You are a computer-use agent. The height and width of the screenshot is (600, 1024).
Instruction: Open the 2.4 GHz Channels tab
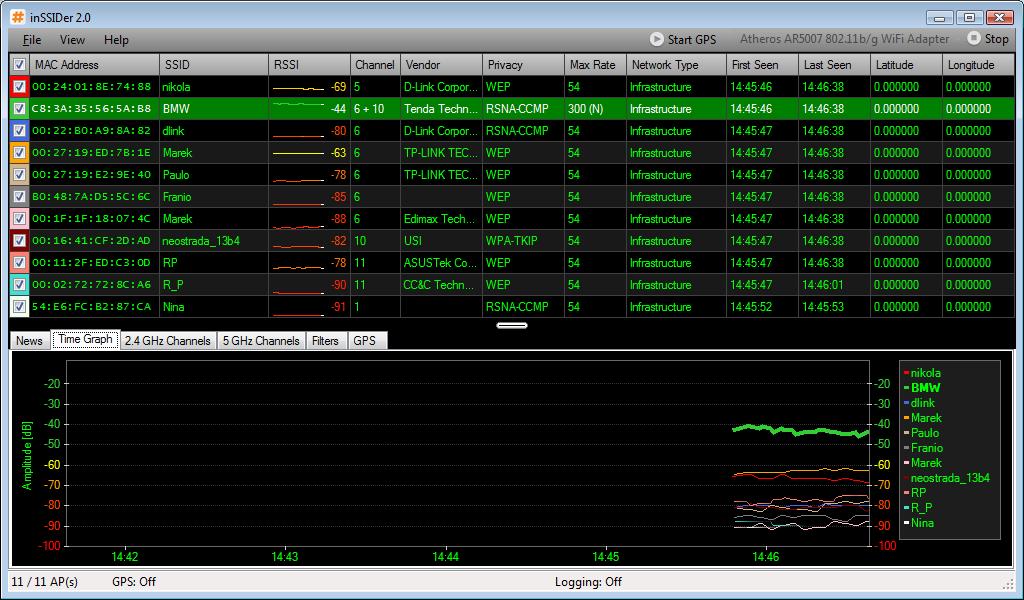tap(168, 341)
